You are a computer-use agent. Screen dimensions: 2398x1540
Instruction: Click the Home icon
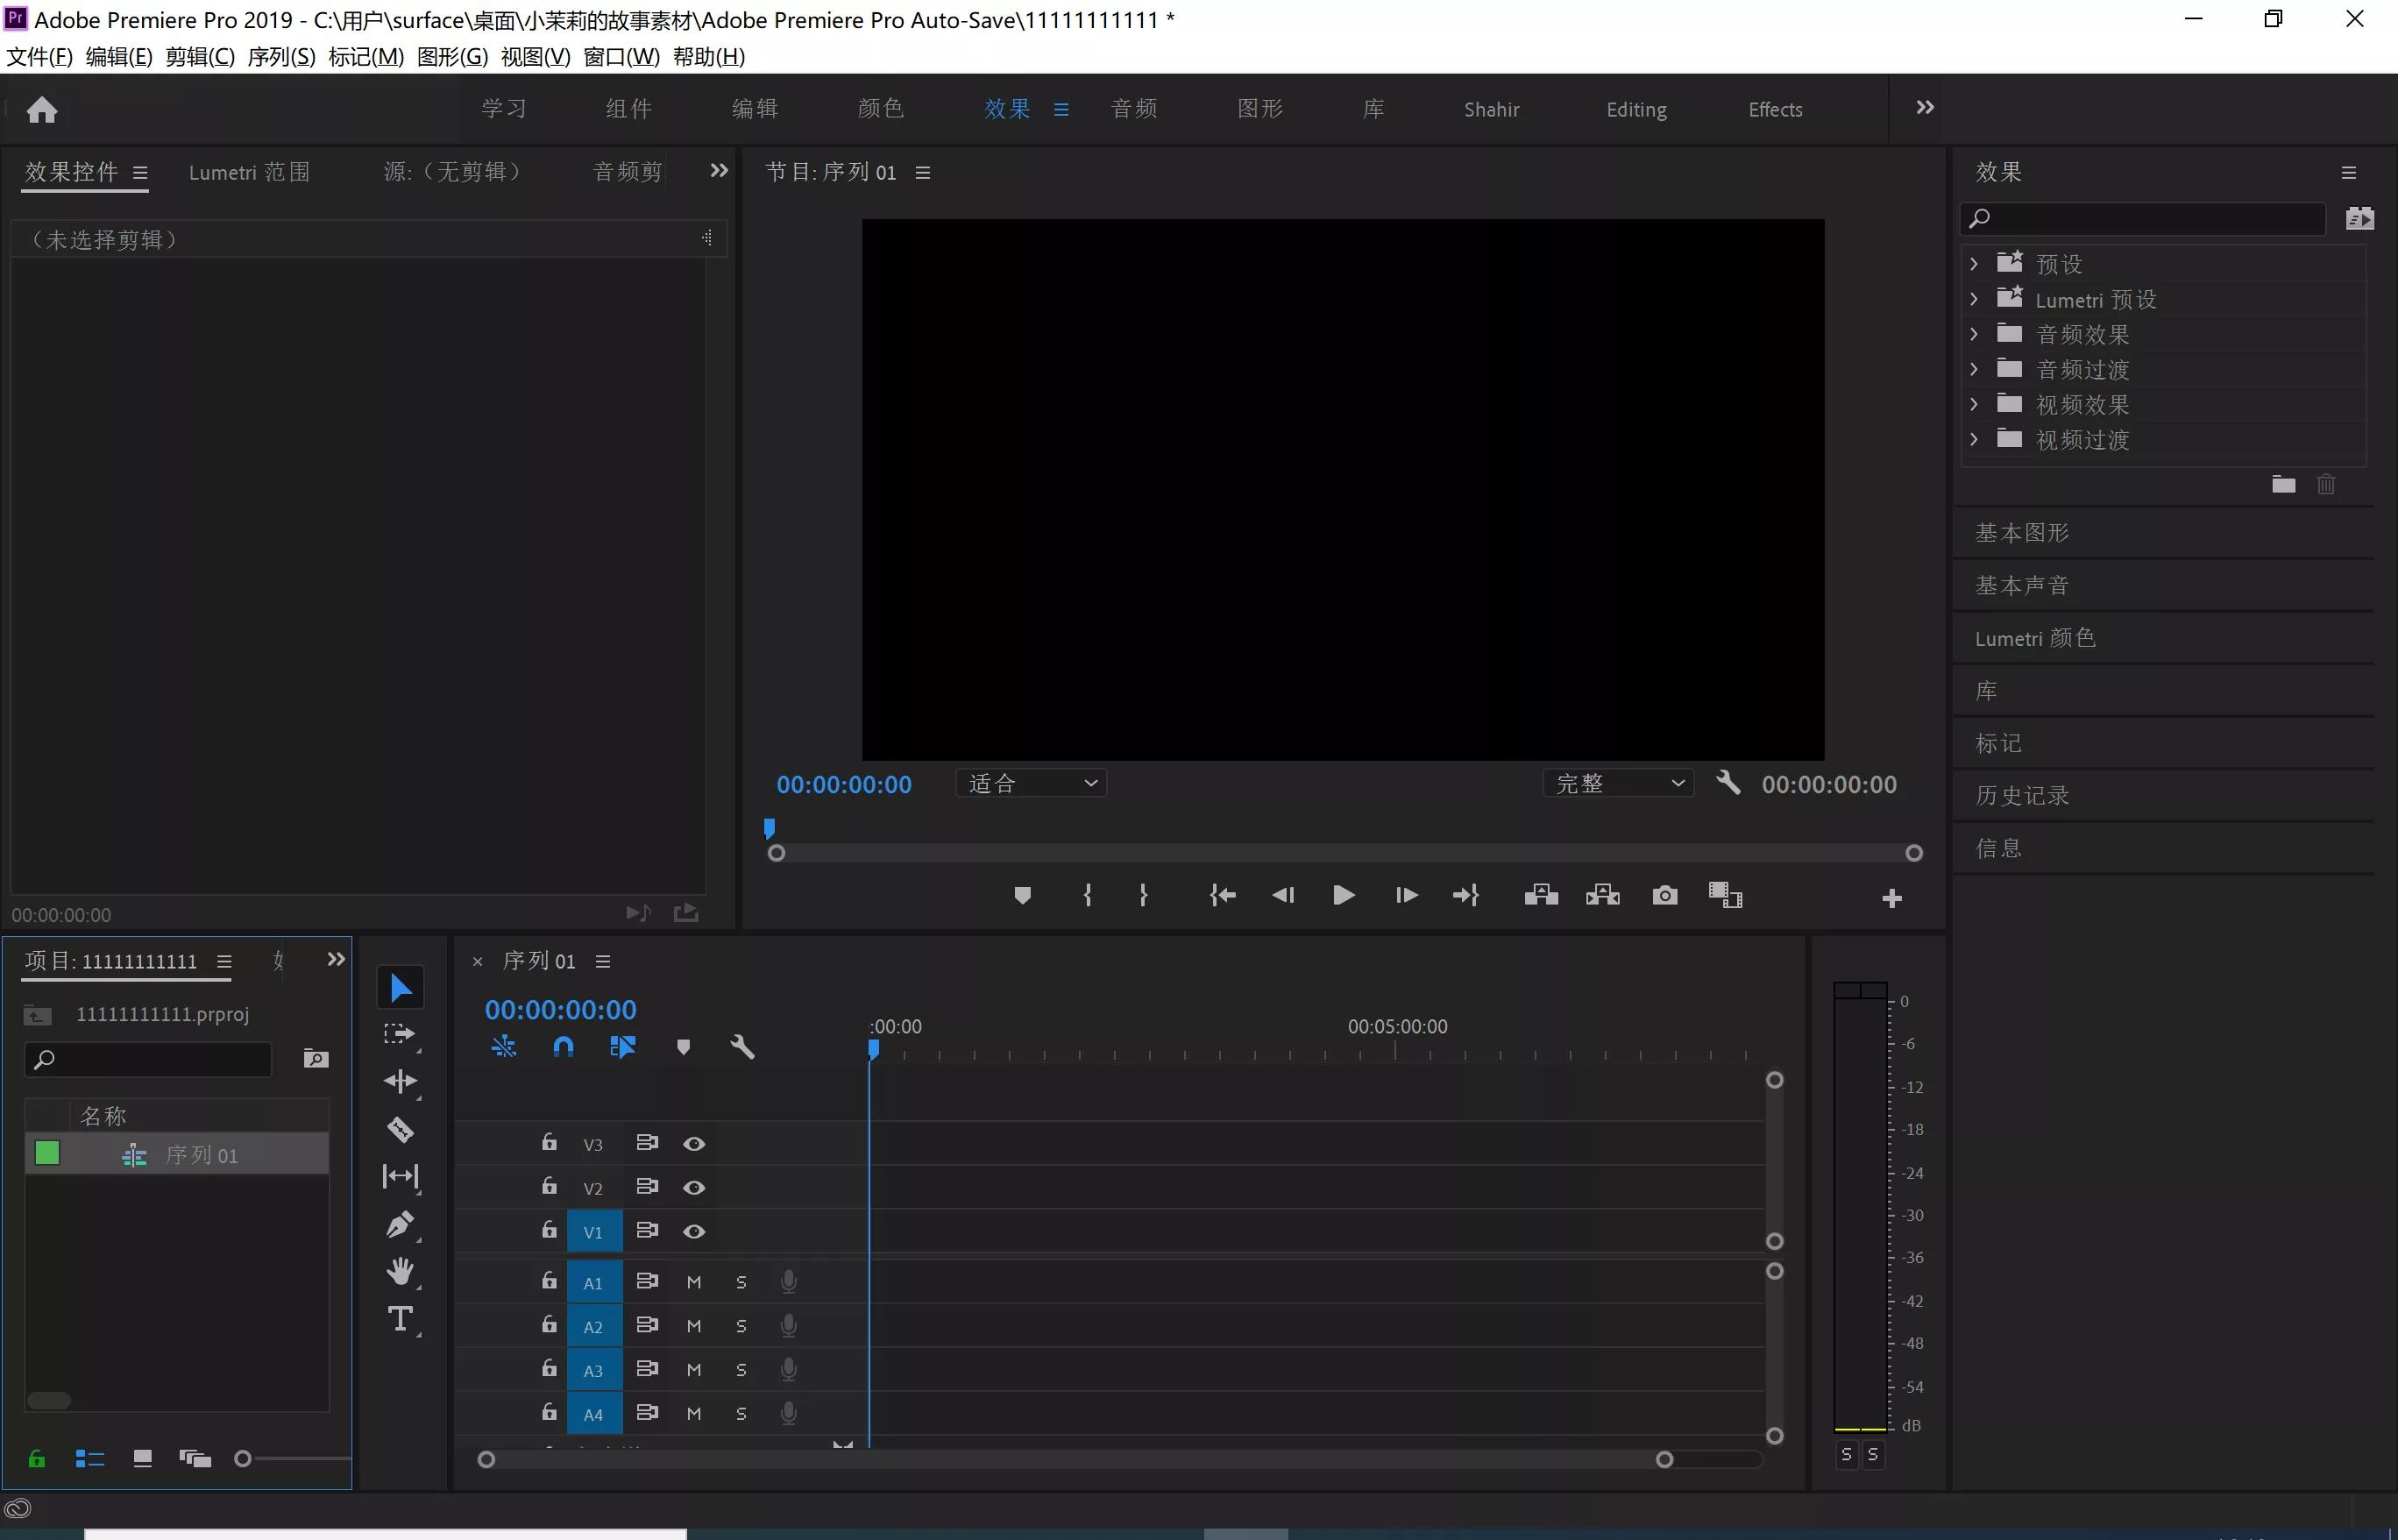click(x=42, y=109)
